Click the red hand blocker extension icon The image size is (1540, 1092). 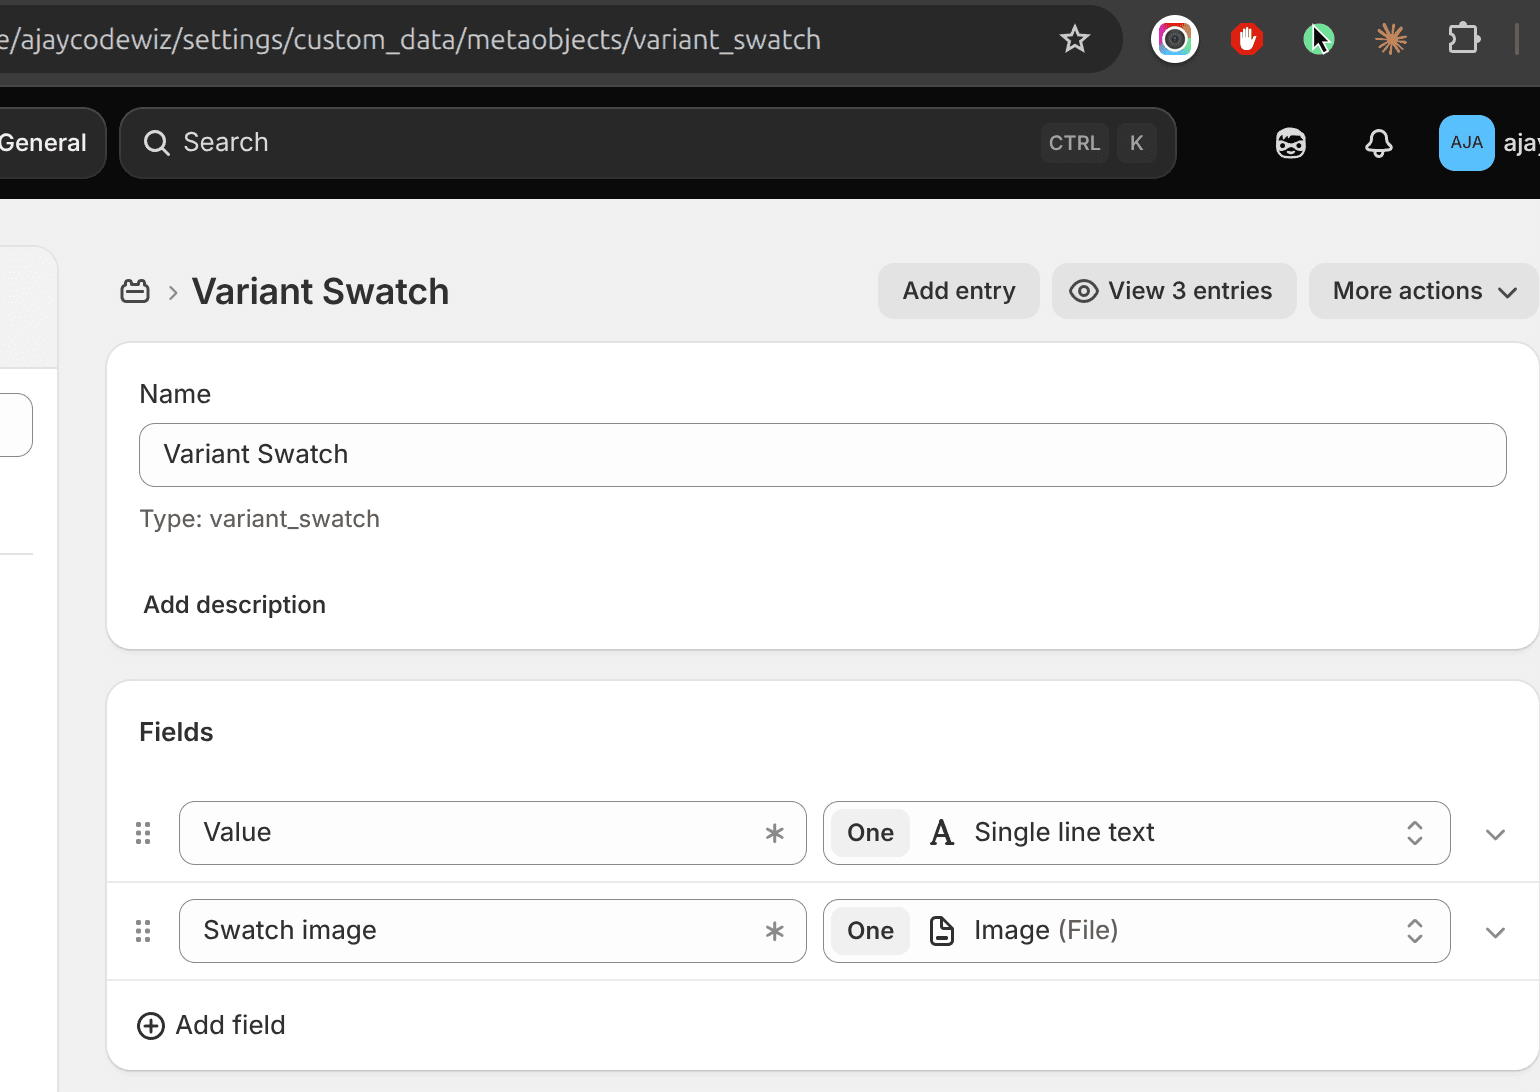[1247, 39]
